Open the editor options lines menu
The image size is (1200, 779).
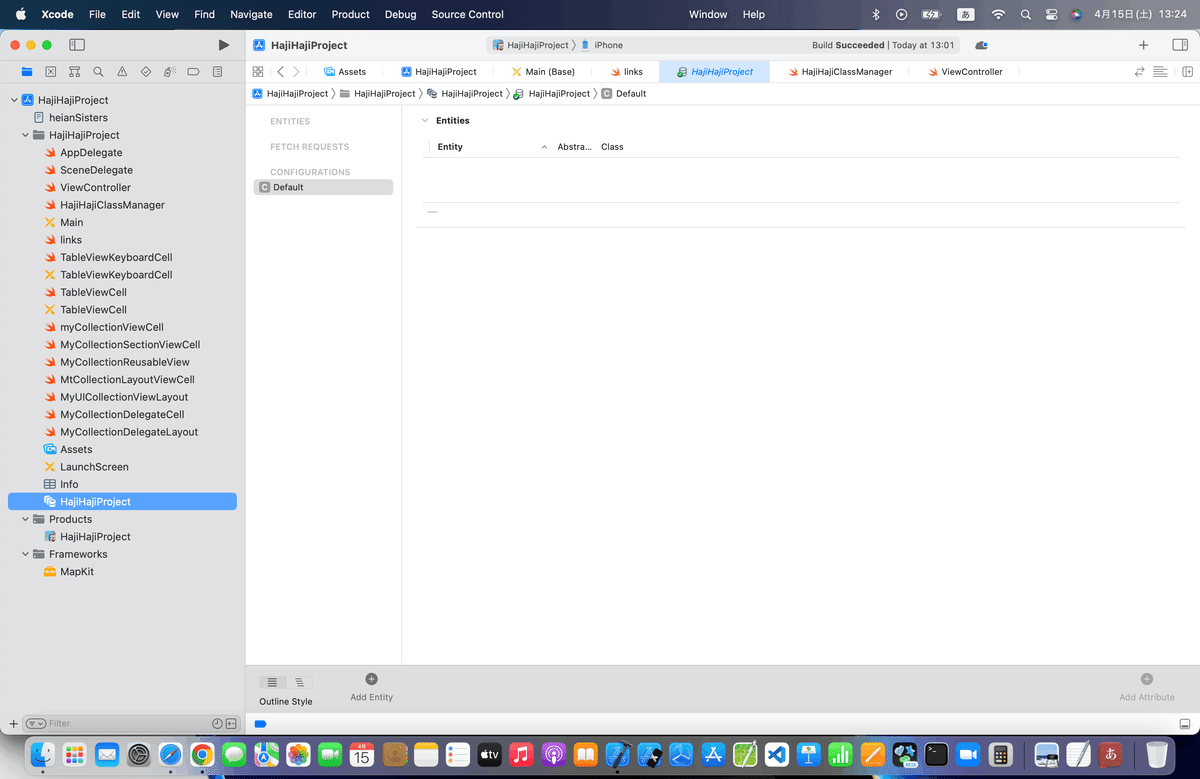tap(1160, 72)
